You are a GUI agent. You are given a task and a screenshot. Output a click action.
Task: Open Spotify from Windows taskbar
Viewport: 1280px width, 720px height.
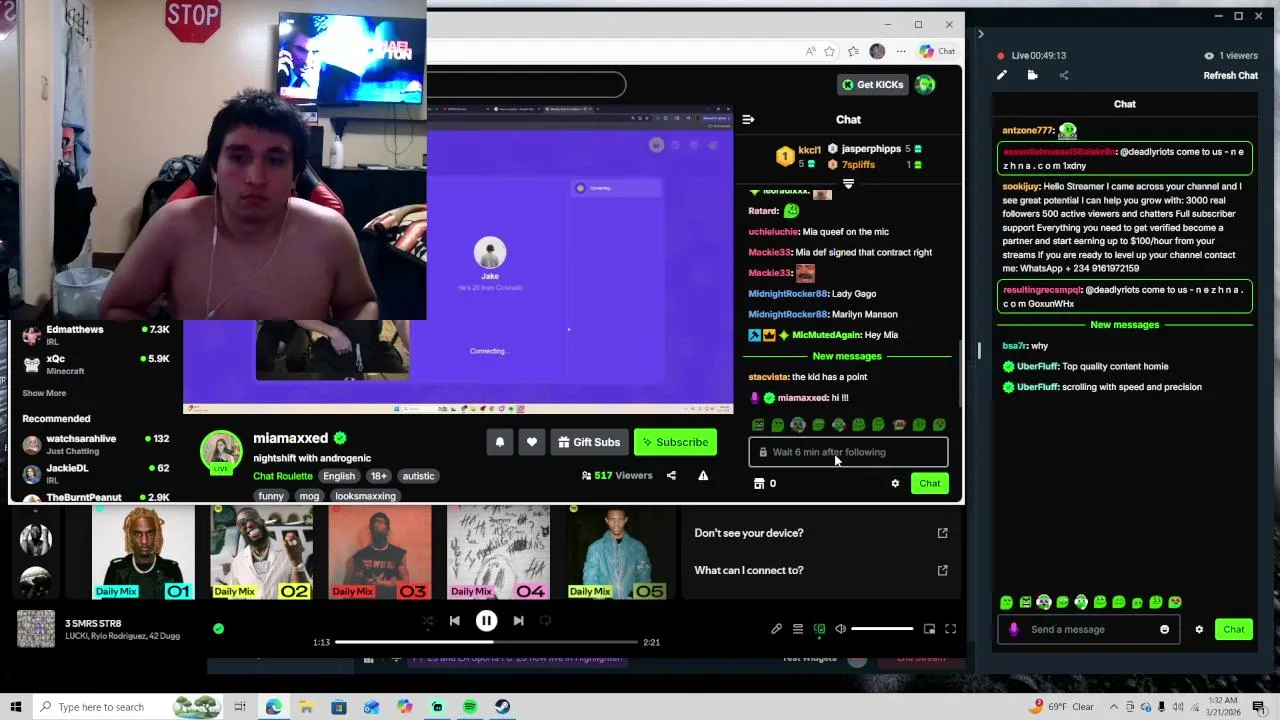[x=470, y=707]
